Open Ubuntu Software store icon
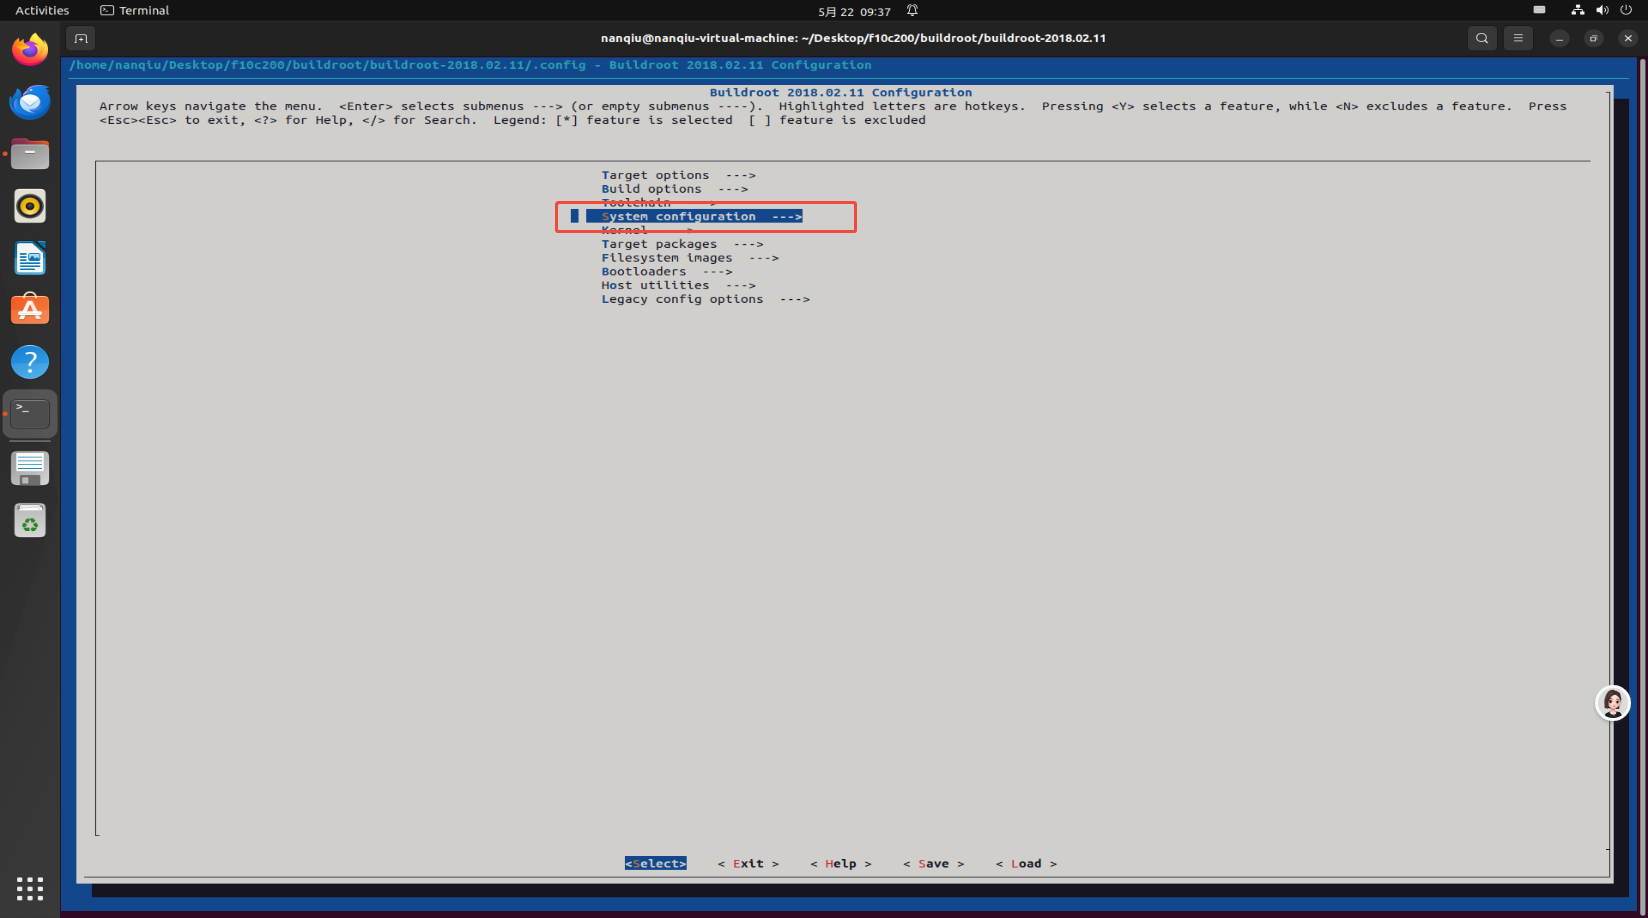 (30, 310)
